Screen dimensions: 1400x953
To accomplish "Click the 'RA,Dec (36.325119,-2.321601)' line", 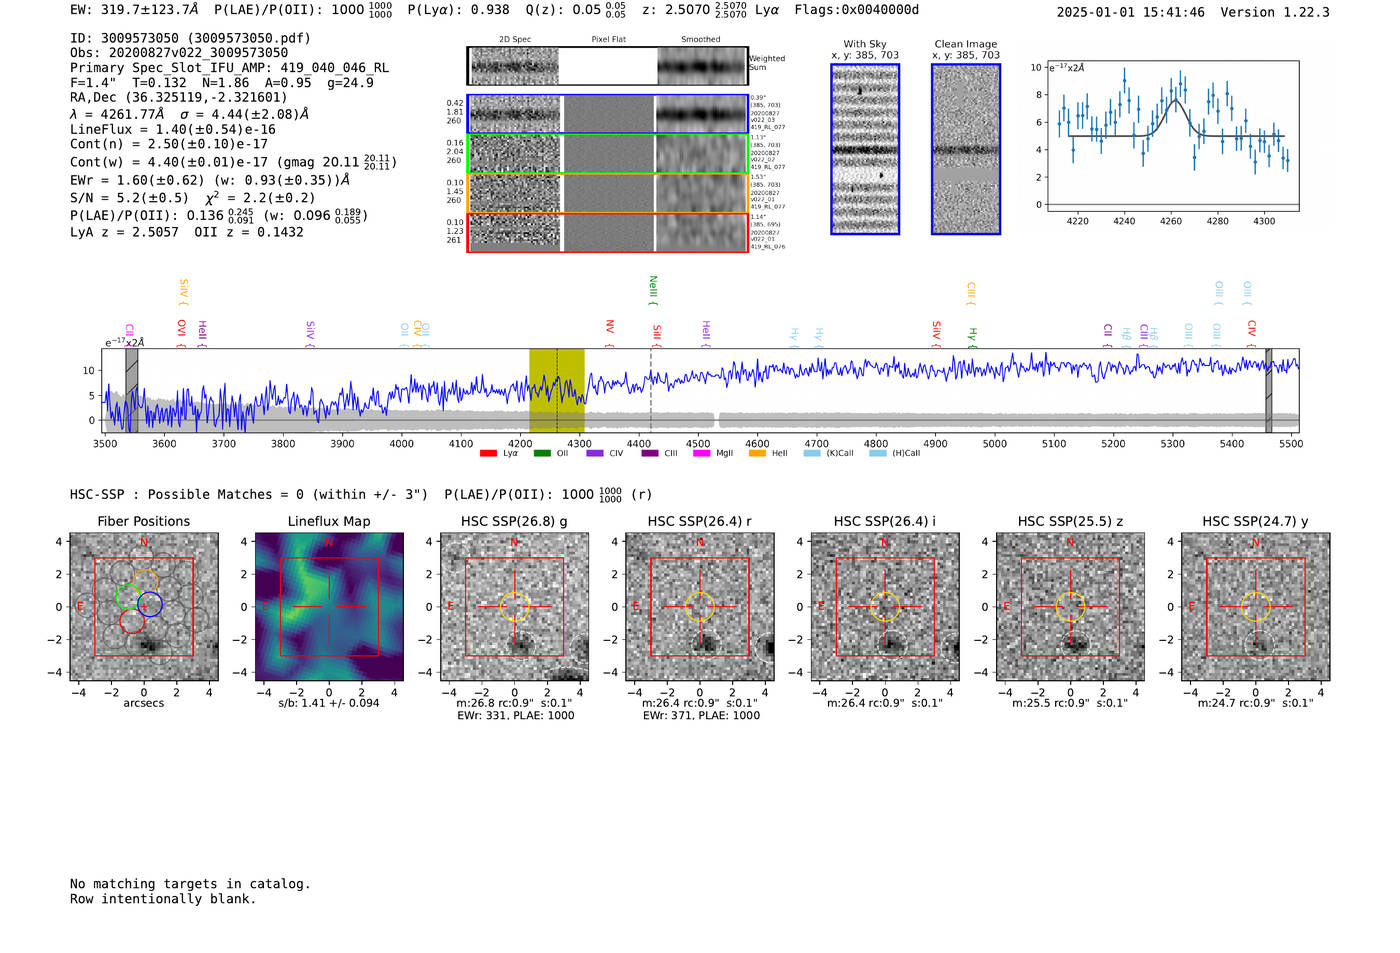I will [178, 97].
